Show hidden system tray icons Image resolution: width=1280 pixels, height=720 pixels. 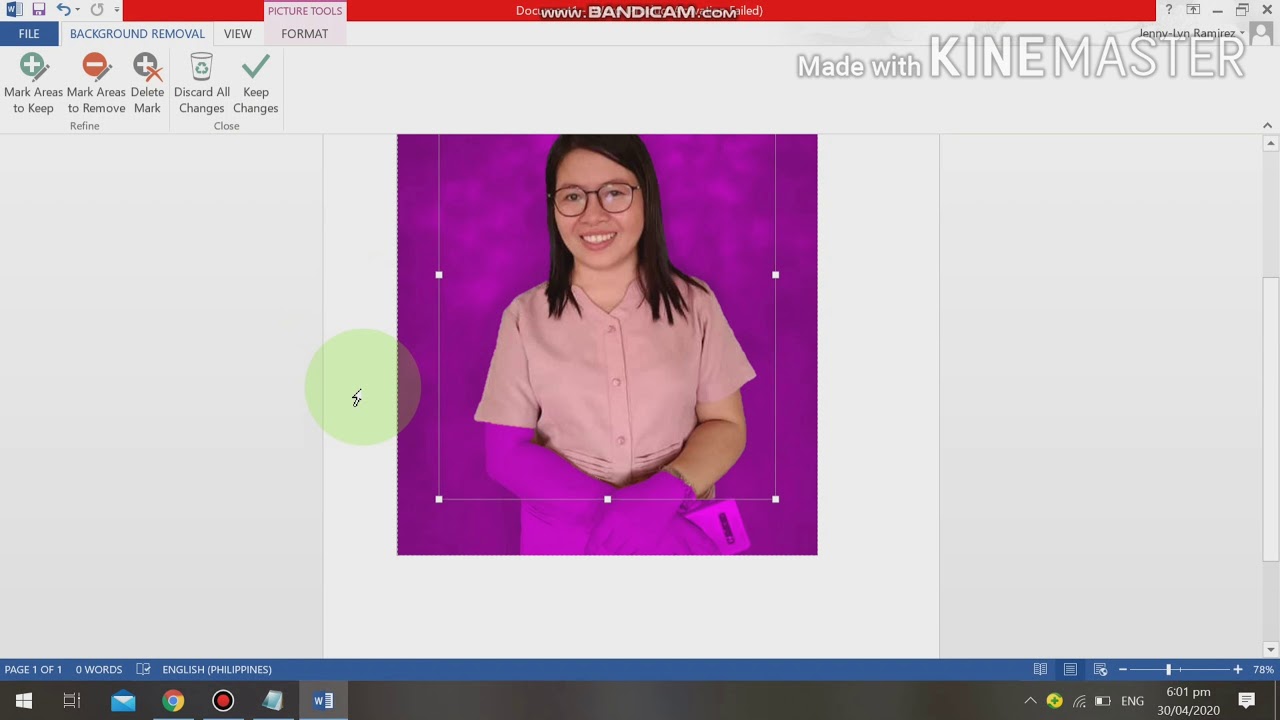1030,701
